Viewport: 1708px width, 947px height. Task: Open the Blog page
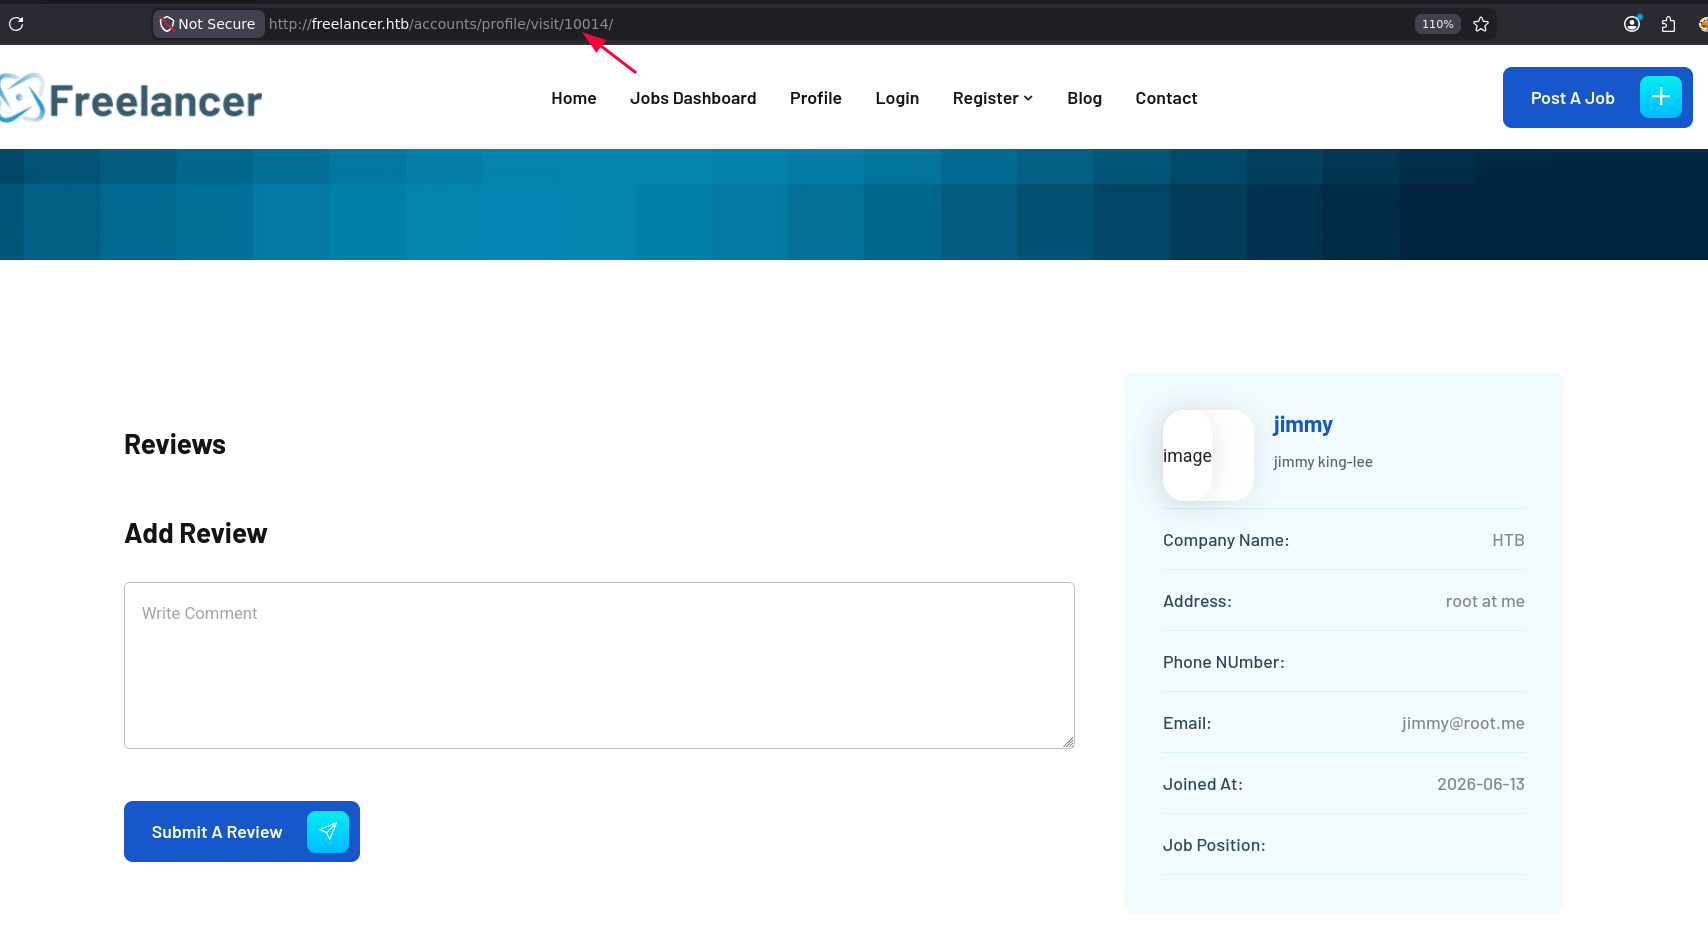[1084, 98]
